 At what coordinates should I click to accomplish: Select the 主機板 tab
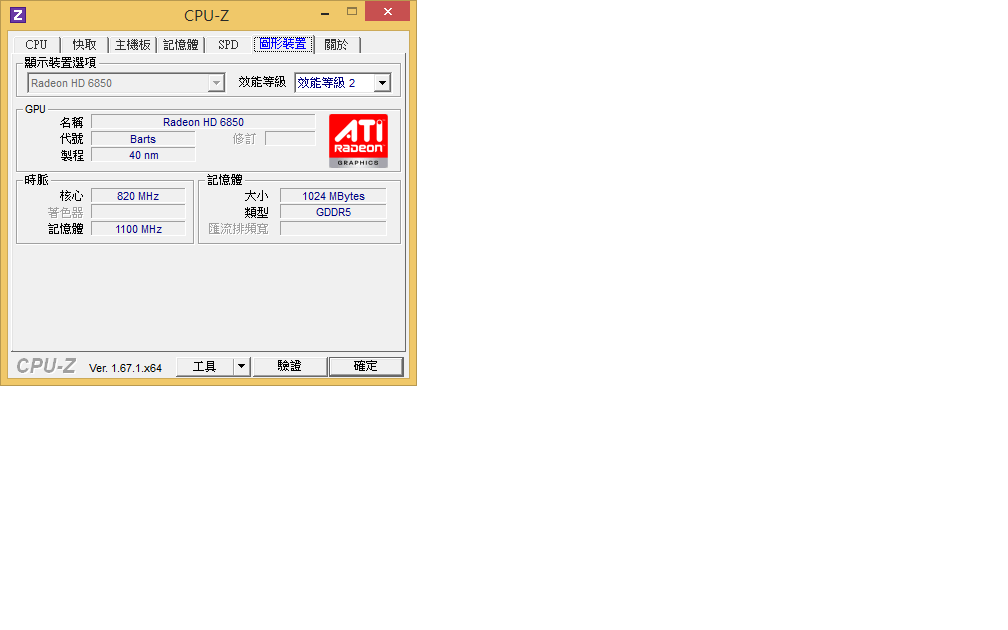pyautogui.click(x=132, y=44)
